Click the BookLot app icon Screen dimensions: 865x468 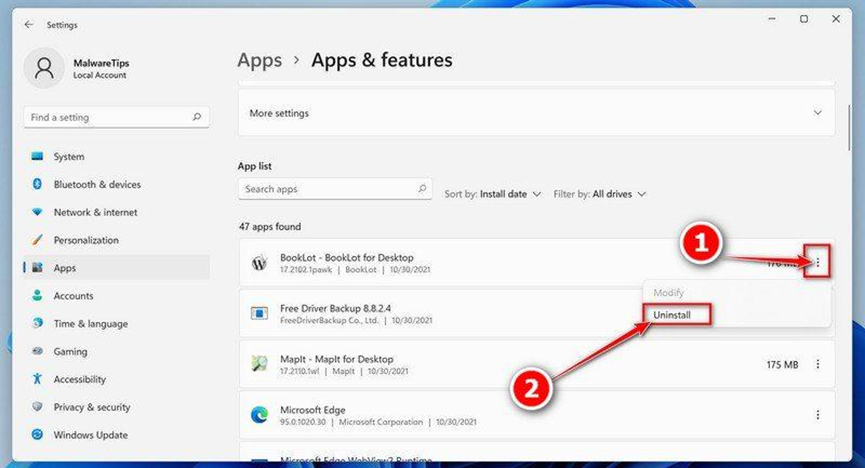pos(259,263)
